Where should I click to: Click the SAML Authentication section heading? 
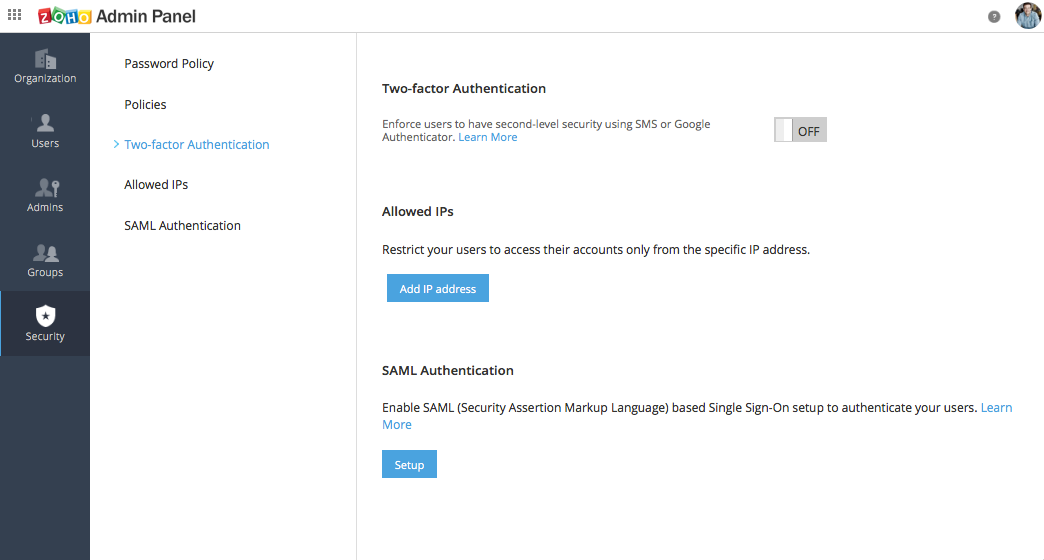coord(447,371)
